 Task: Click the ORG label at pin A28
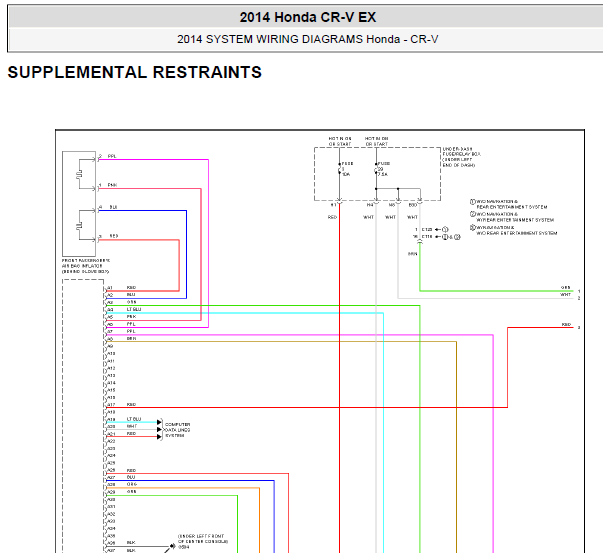132,485
